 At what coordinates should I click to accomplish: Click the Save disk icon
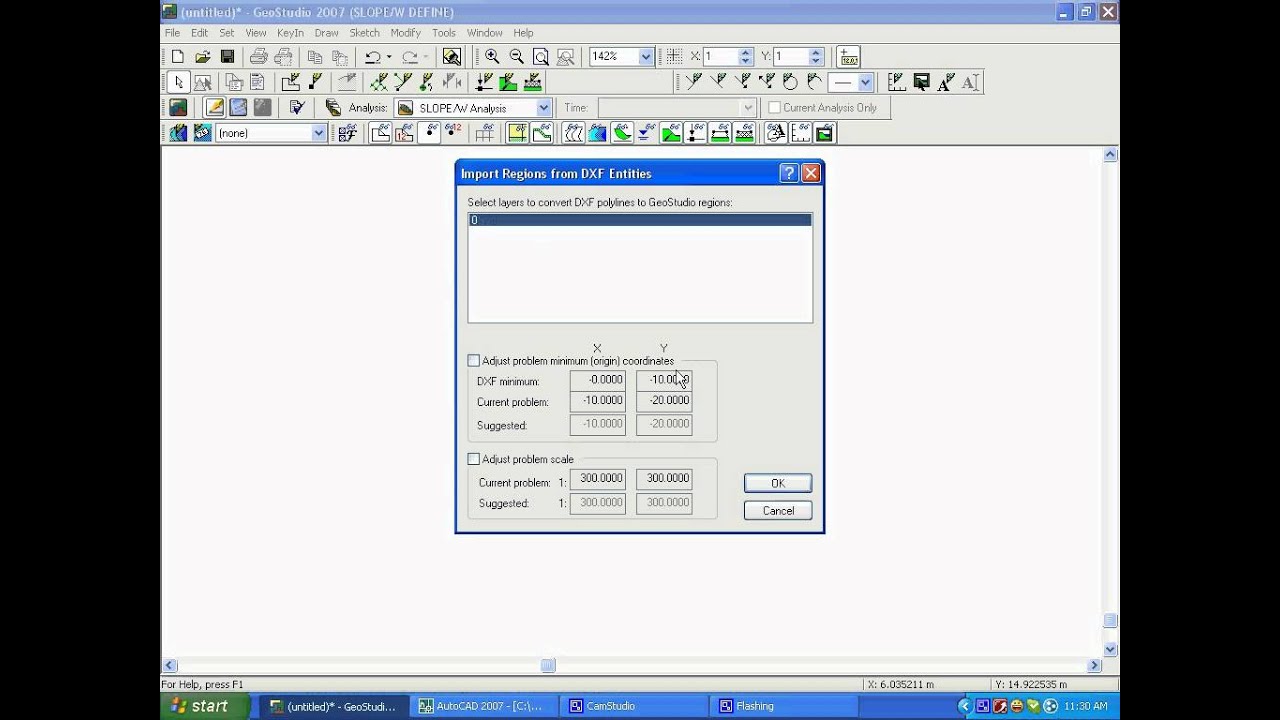point(227,57)
